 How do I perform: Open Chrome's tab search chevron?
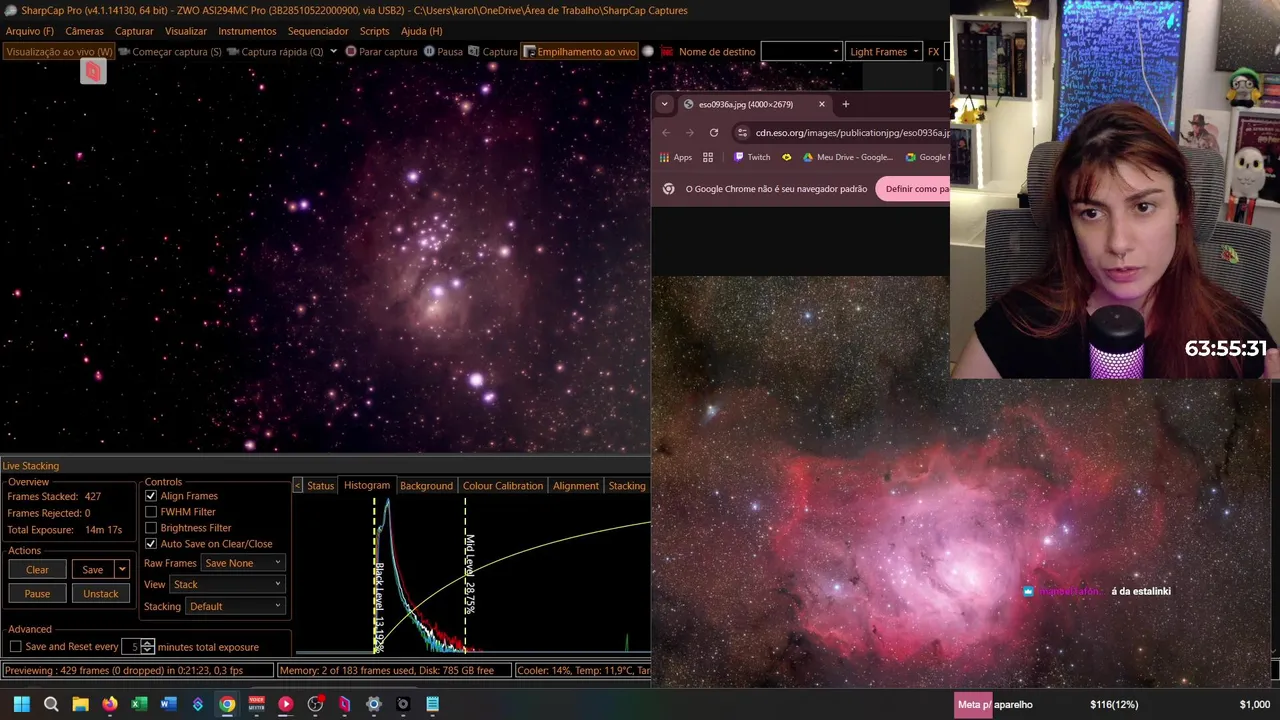[664, 104]
